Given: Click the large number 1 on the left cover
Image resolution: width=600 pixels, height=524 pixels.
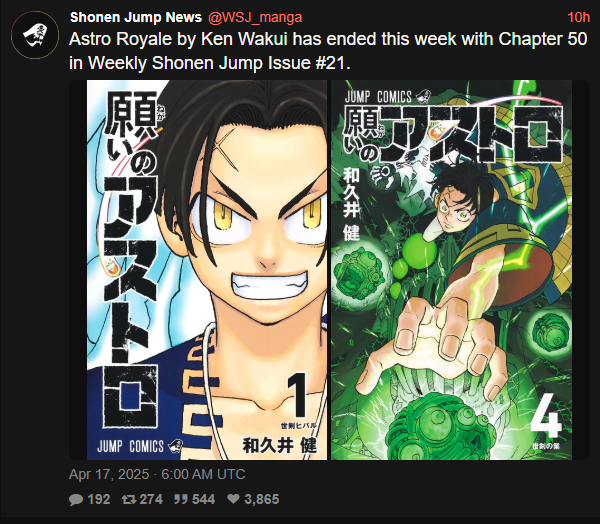Looking at the screenshot, I should click(x=300, y=395).
